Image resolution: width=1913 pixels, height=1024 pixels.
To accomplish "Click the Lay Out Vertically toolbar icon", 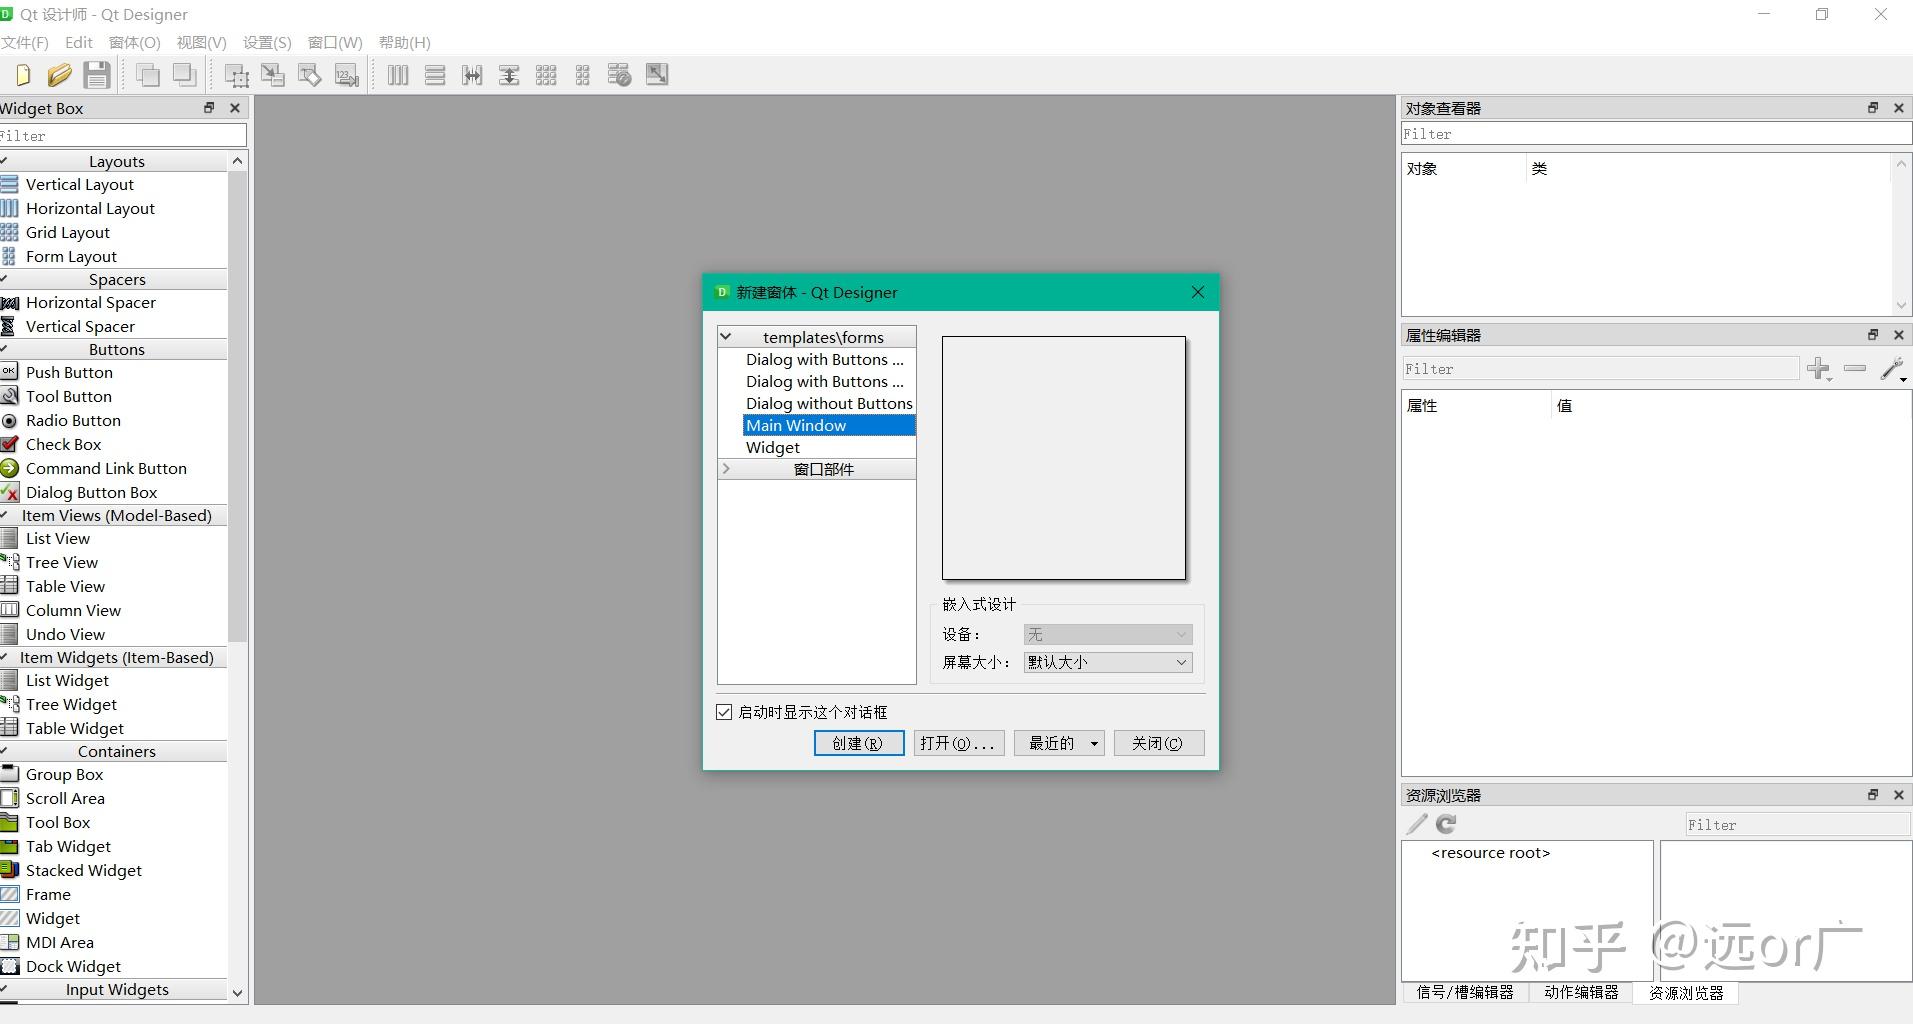I will click(x=434, y=74).
